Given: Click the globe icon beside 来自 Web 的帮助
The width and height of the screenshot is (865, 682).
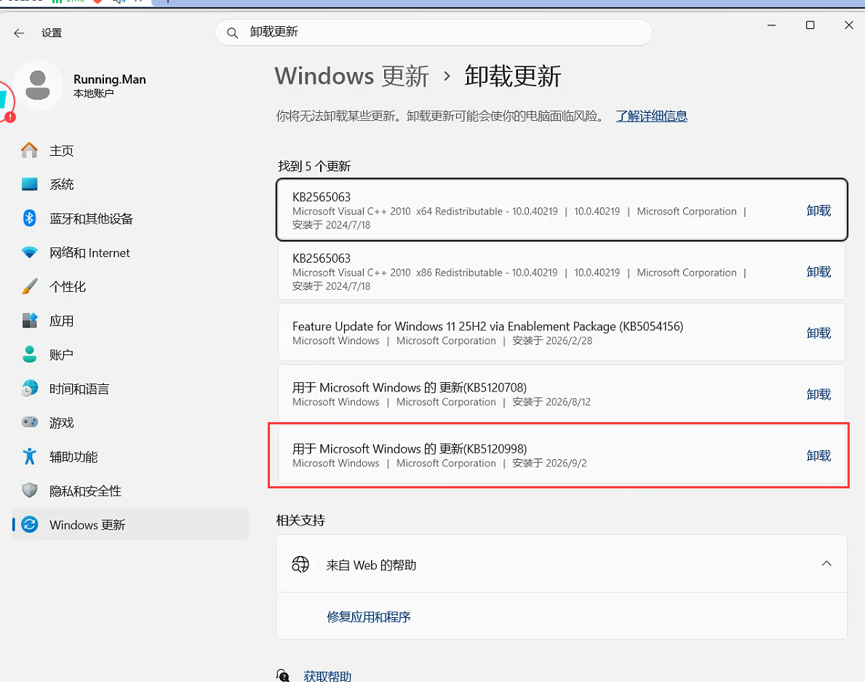Looking at the screenshot, I should 300,564.
